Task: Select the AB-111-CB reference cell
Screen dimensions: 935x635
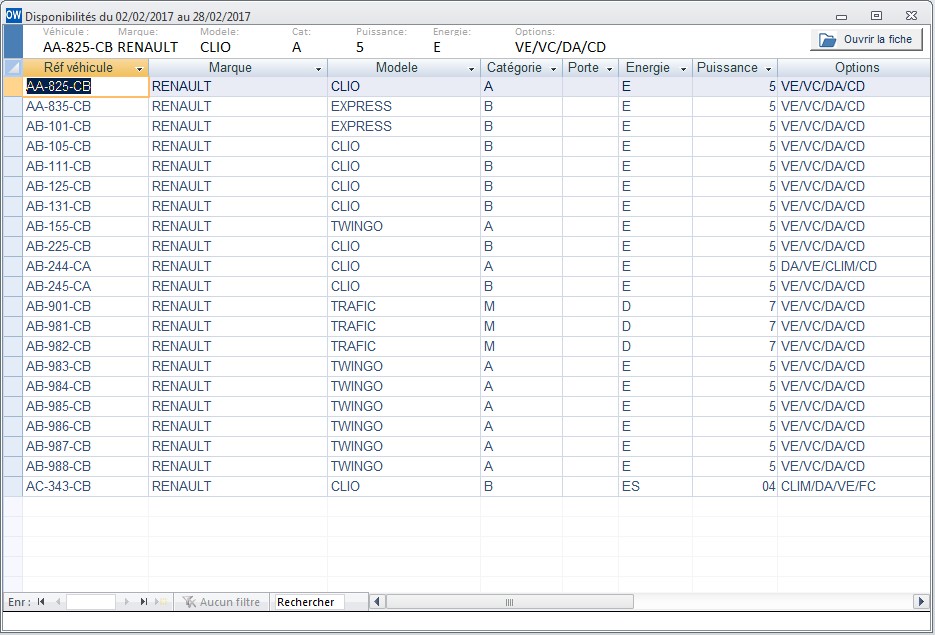Action: tap(86, 166)
